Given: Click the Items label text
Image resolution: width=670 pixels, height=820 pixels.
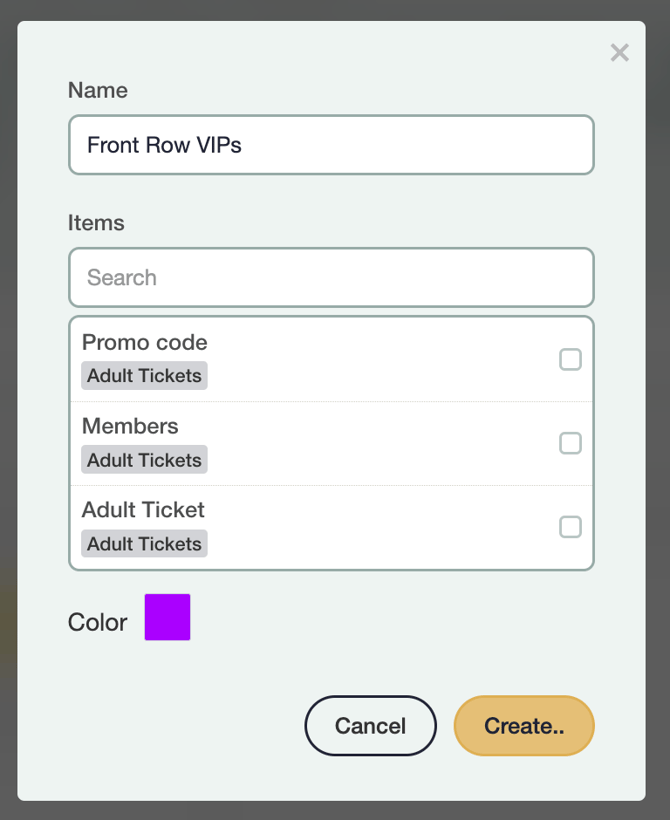Looking at the screenshot, I should [x=96, y=222].
